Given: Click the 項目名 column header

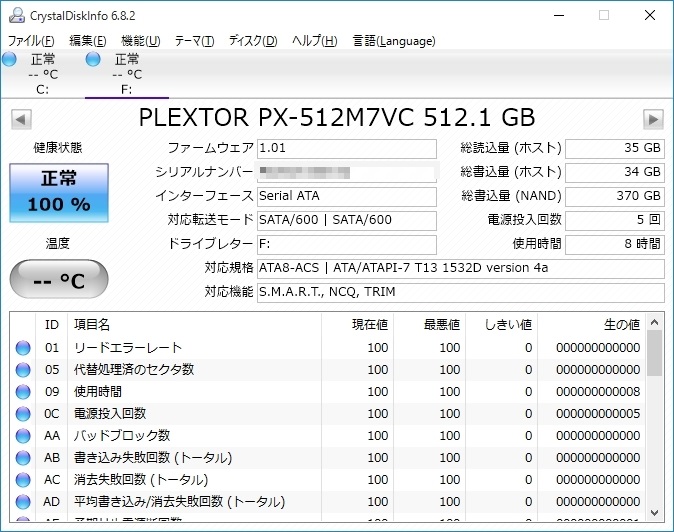Looking at the screenshot, I should click(x=194, y=324).
